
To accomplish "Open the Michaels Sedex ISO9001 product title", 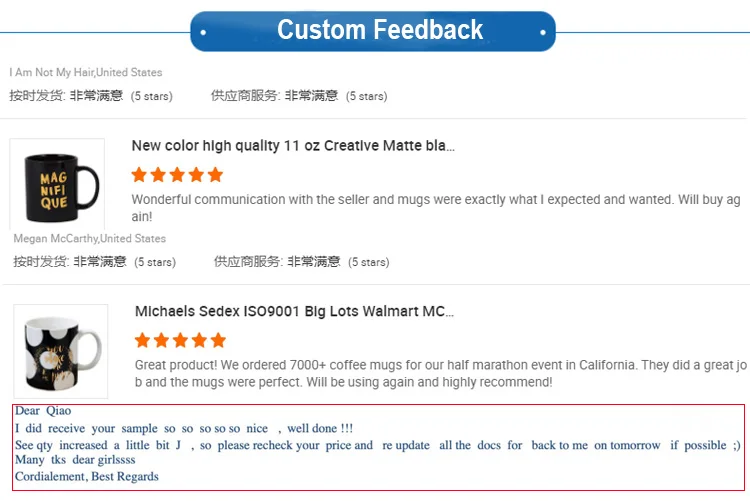I will click(x=295, y=312).
